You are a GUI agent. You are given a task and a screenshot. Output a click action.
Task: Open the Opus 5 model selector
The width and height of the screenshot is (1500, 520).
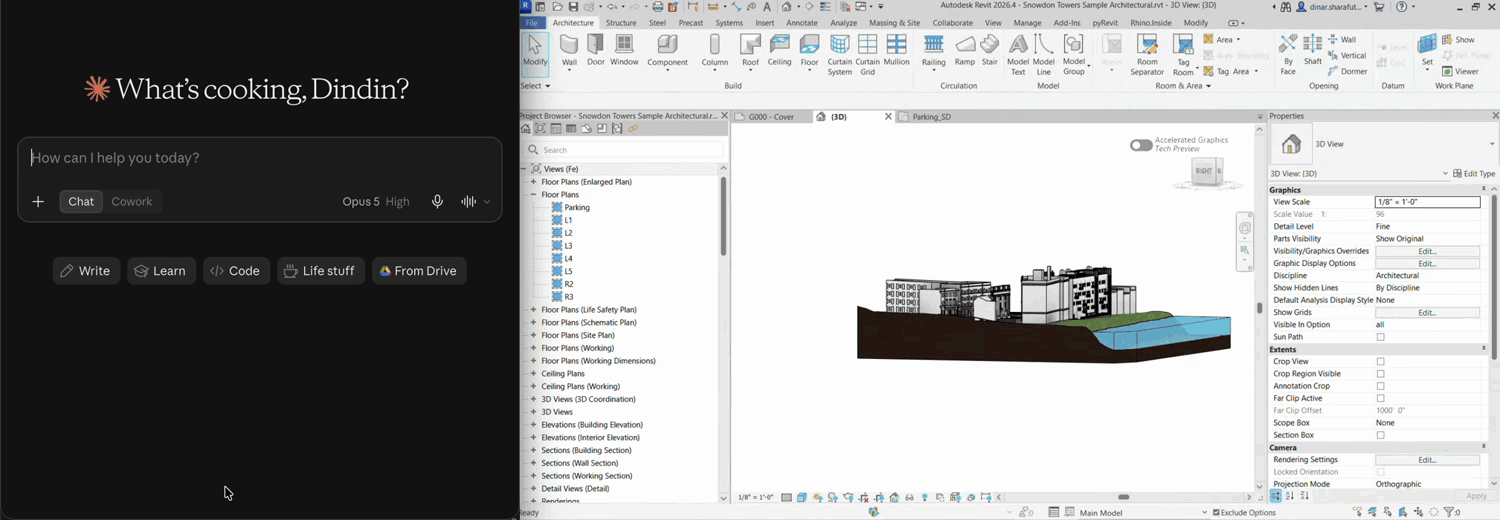click(376, 201)
